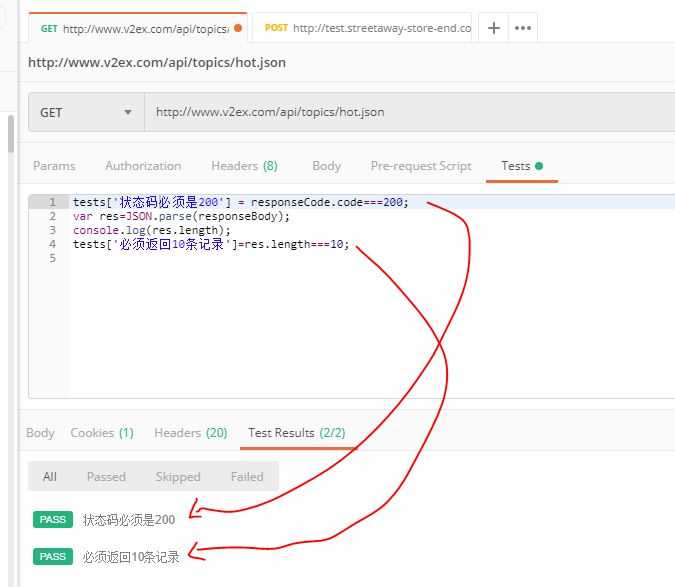Open the tab options three-dot menu
The height and width of the screenshot is (587, 675).
[523, 28]
